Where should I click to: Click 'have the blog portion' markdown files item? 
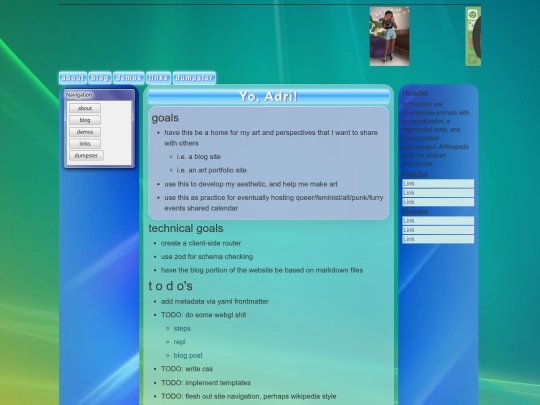pos(262,270)
